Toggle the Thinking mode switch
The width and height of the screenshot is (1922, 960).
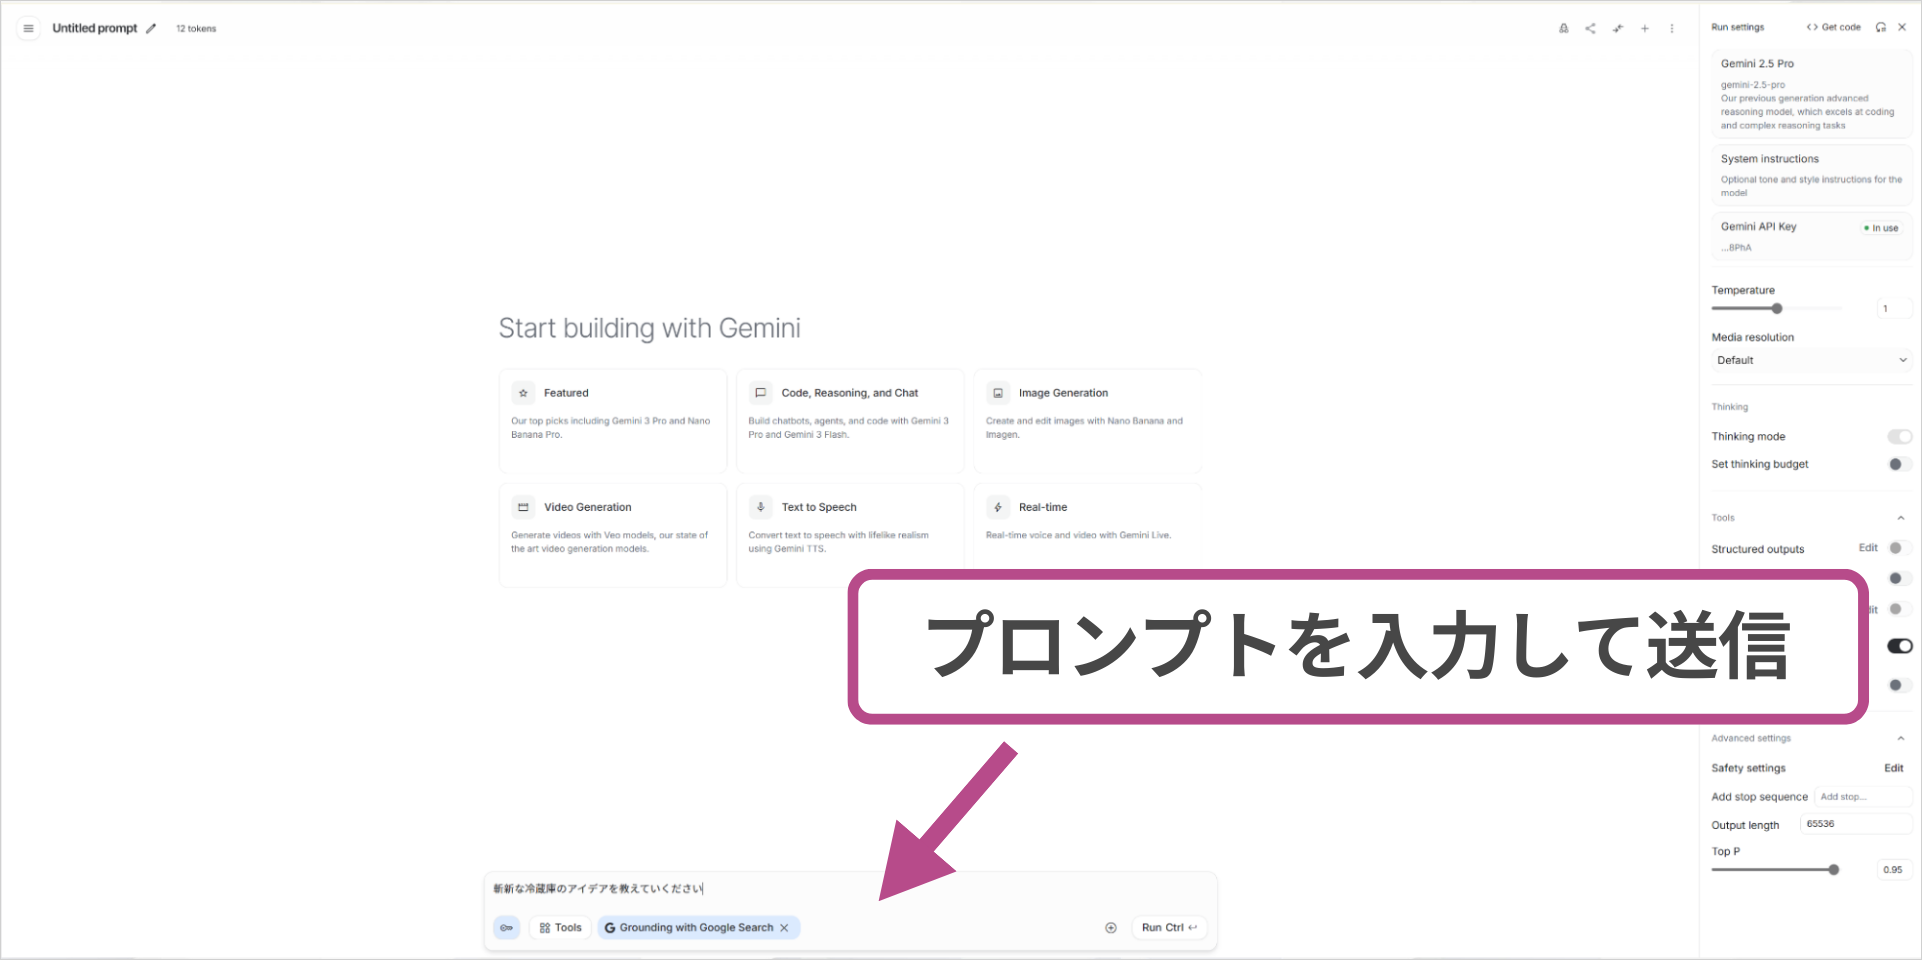pyautogui.click(x=1899, y=436)
